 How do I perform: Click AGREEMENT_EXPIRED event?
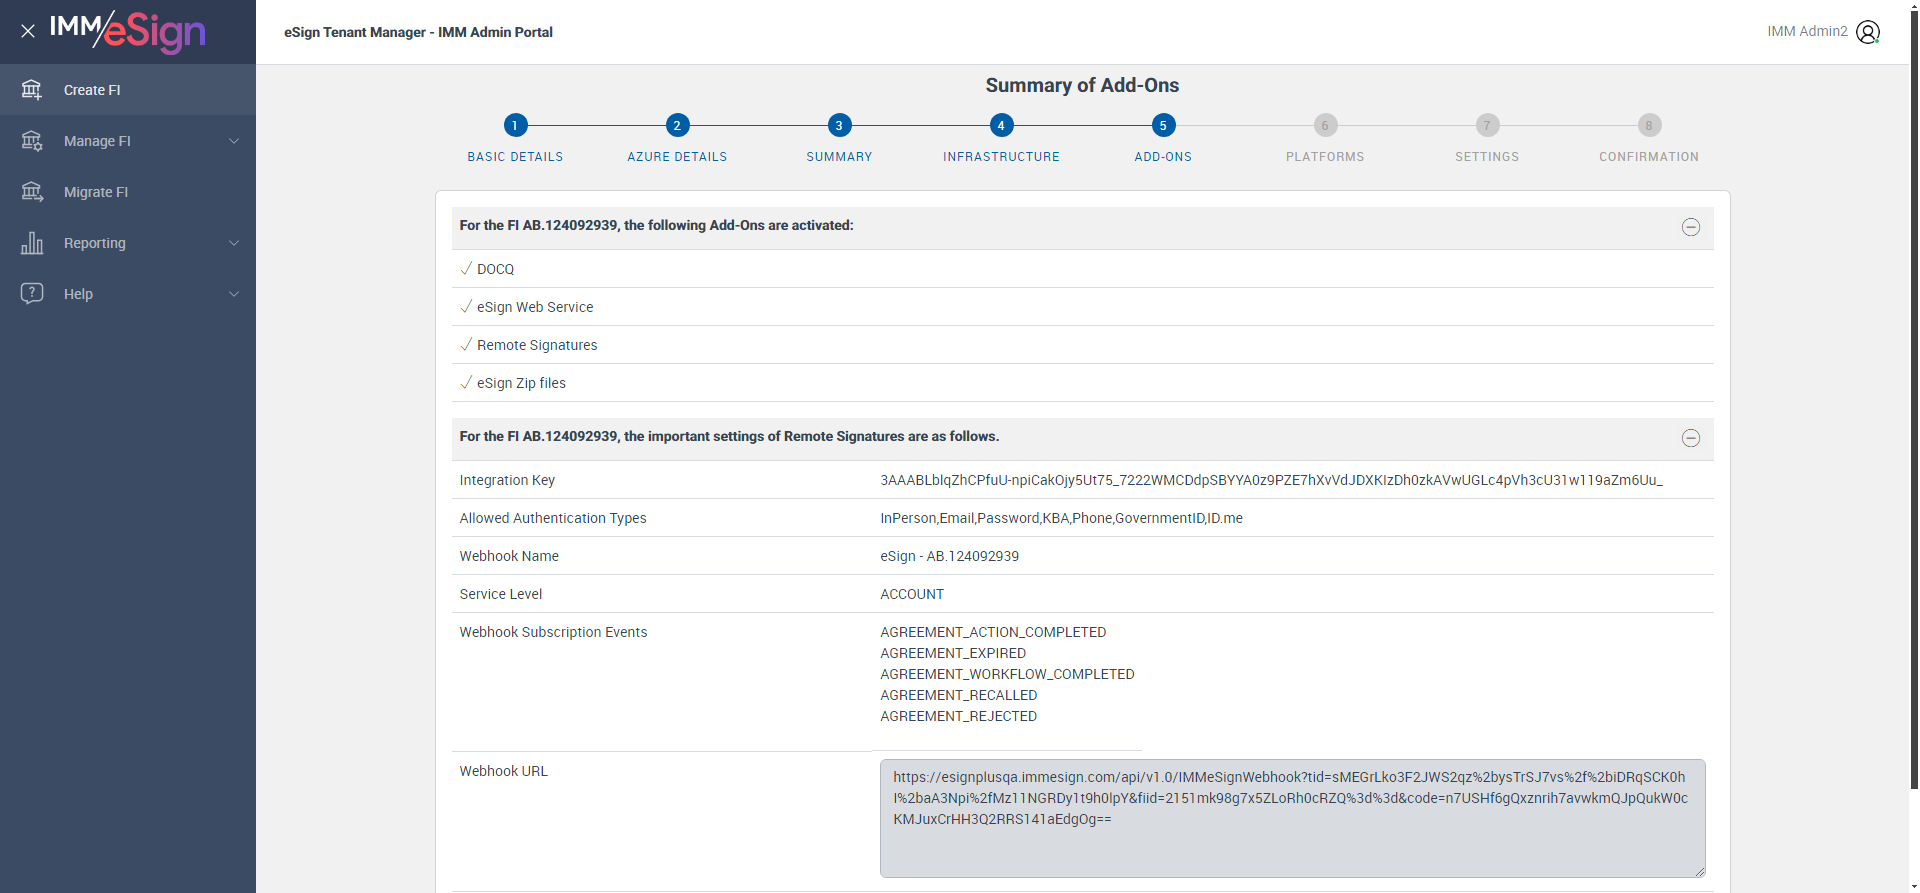coord(953,653)
